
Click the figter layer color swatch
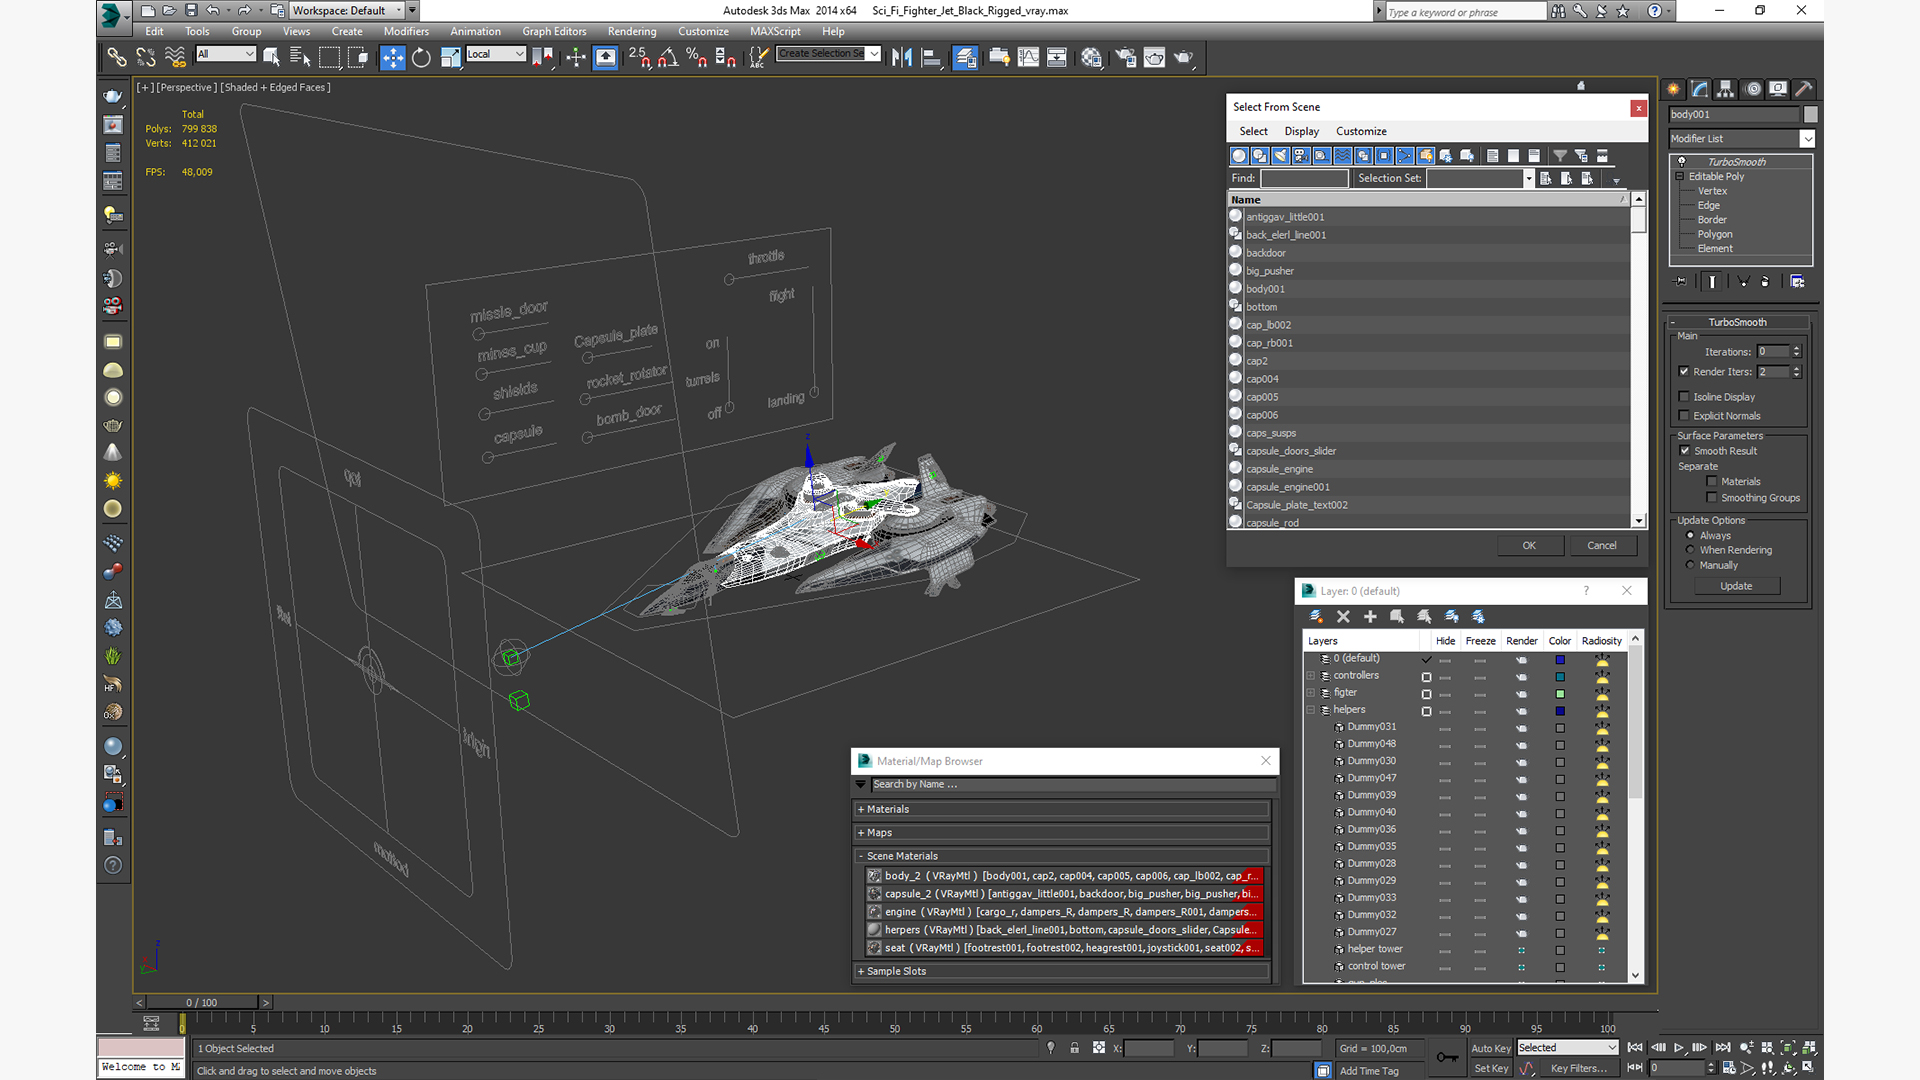click(x=1560, y=694)
